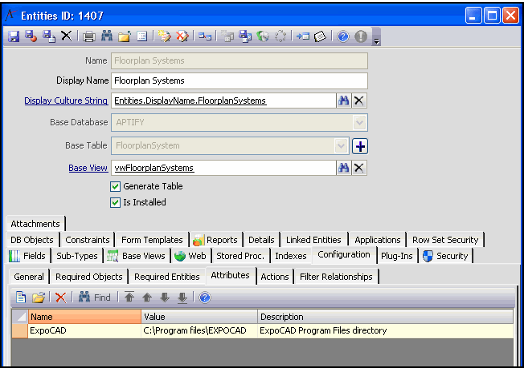This screenshot has width=528, height=376.
Task: Open the Stored Proc. tab
Action: (240, 256)
